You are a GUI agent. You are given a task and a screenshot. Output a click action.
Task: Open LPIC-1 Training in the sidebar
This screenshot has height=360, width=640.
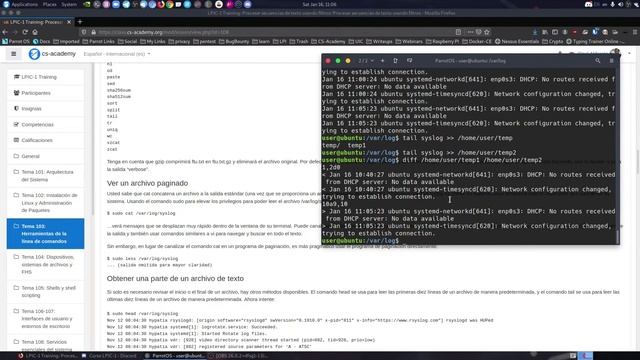45,77
